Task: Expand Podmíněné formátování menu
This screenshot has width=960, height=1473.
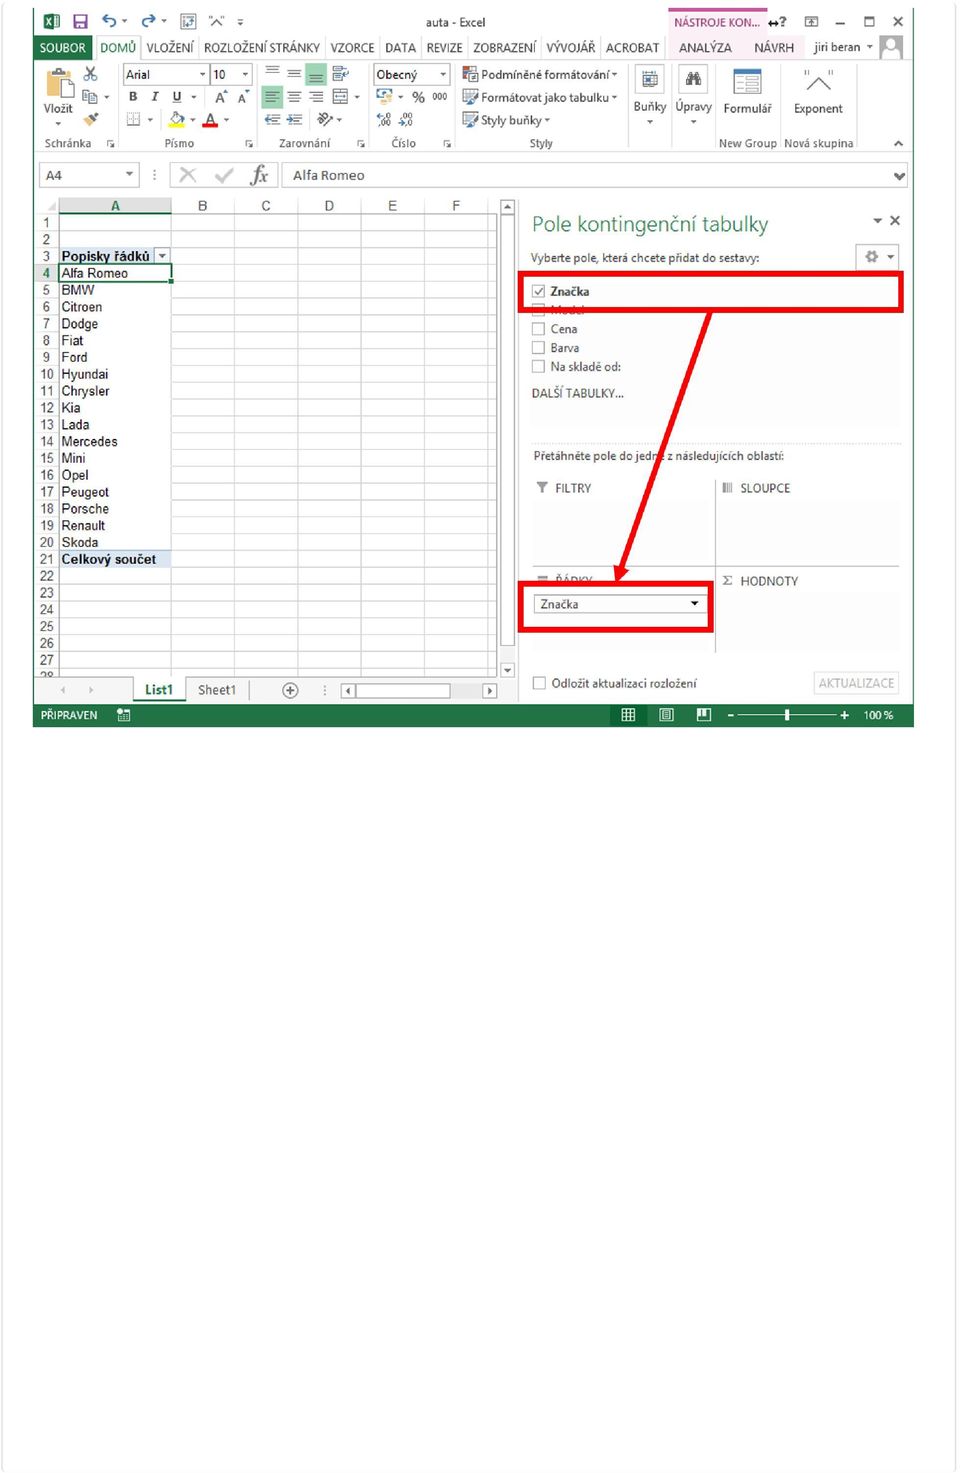Action: 540,74
